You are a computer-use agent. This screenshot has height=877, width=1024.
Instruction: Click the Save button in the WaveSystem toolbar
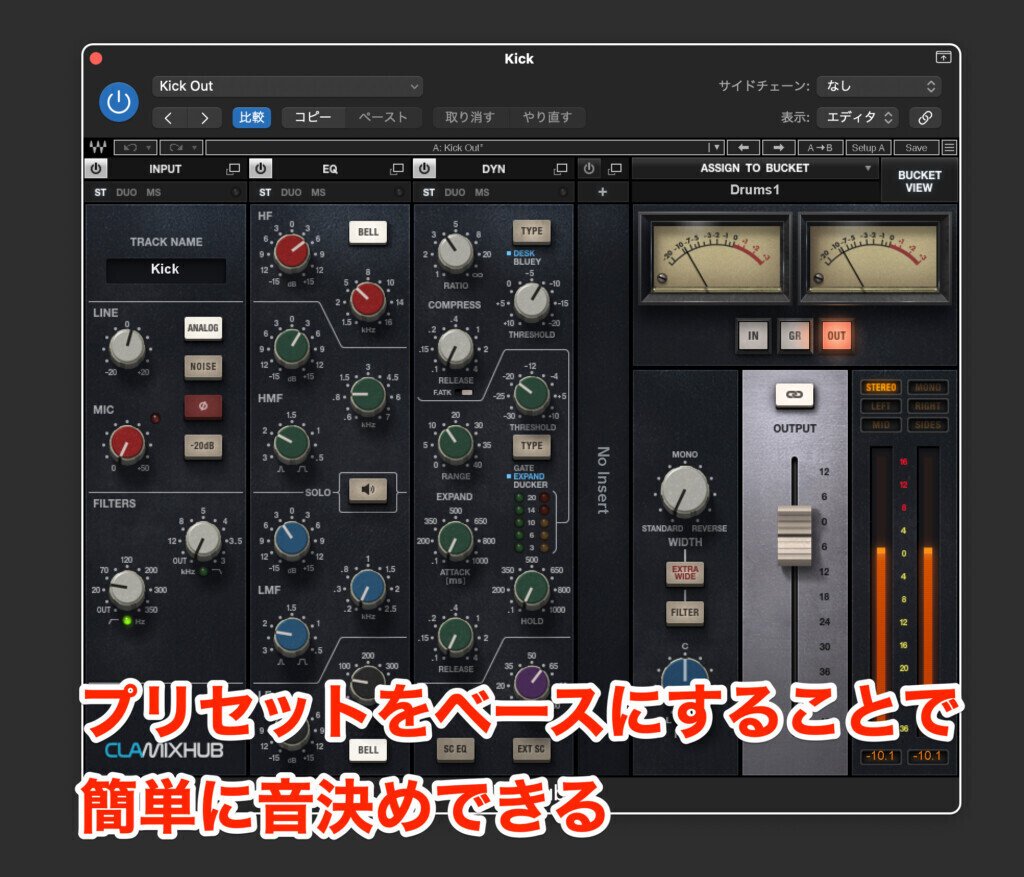click(x=918, y=147)
